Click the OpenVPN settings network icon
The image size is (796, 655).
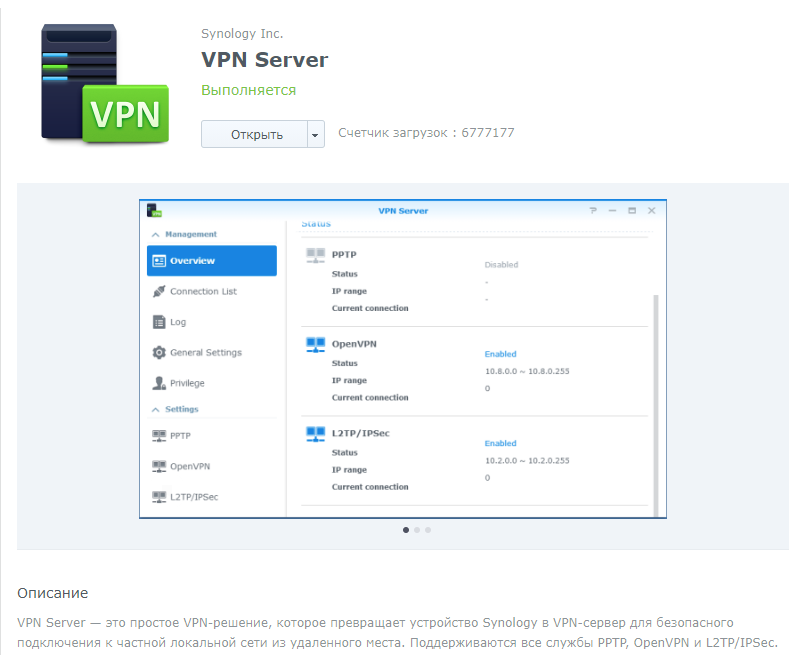(159, 466)
